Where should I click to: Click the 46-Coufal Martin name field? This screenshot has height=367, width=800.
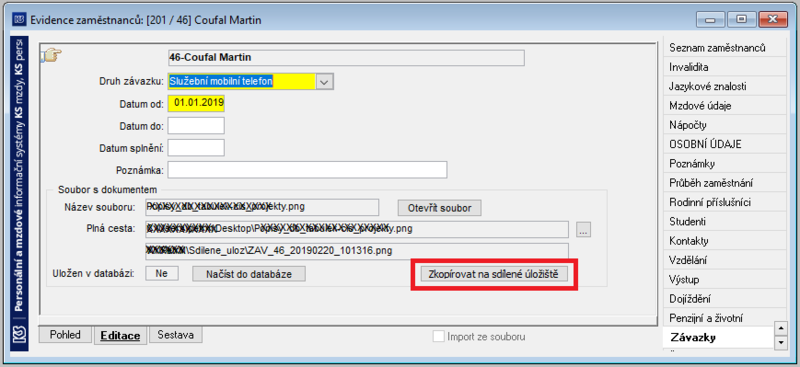pyautogui.click(x=346, y=58)
